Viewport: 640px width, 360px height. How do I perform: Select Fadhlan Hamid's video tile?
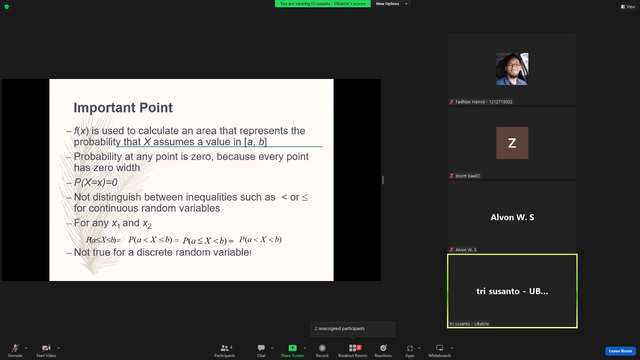pyautogui.click(x=512, y=69)
